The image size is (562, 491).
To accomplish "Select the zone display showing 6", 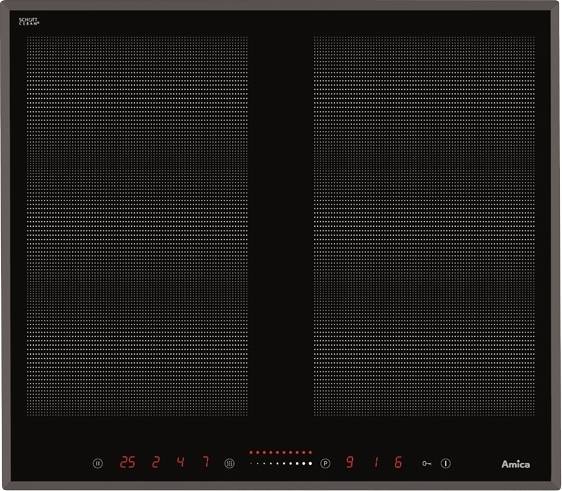I will [x=398, y=462].
